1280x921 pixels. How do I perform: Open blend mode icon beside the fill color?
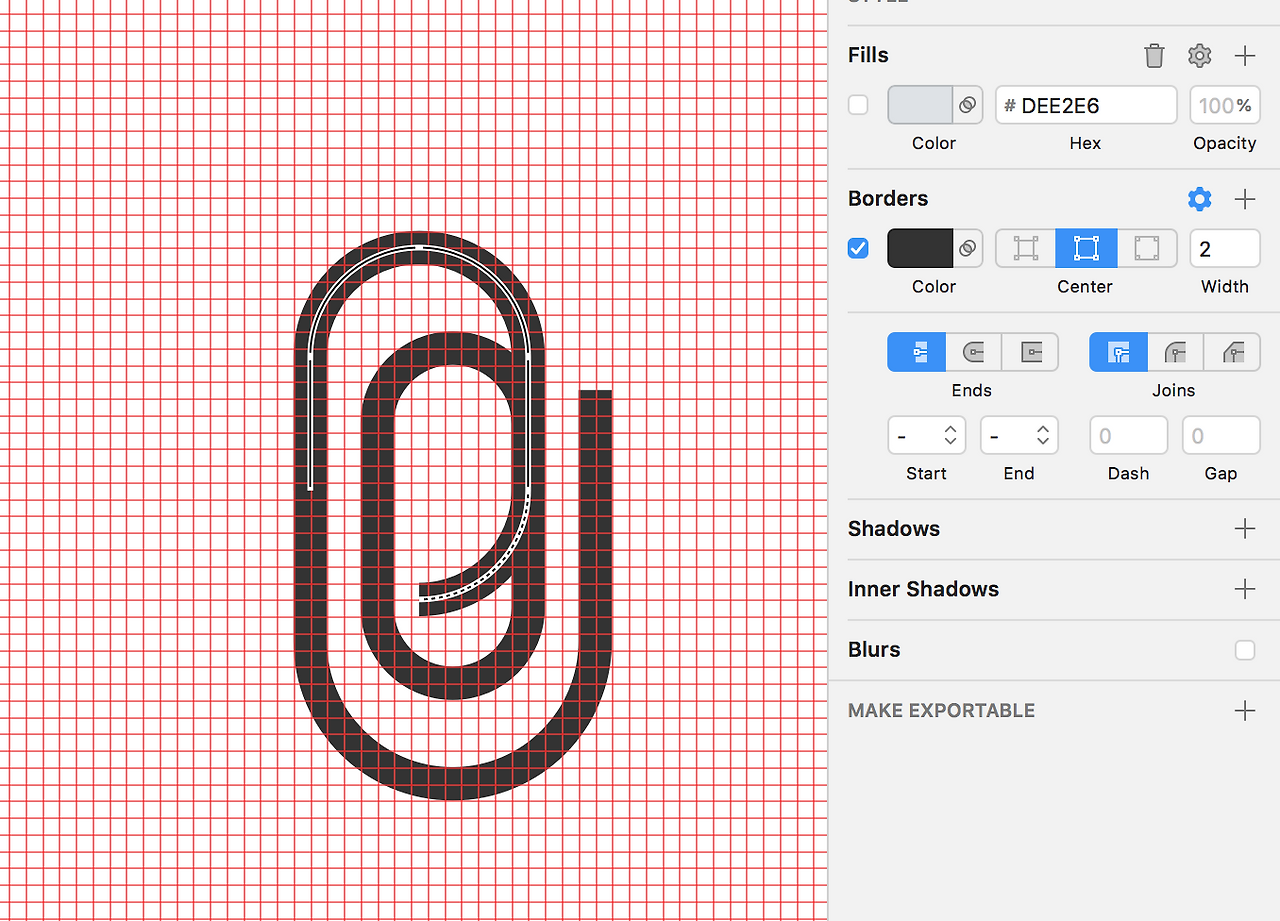tap(967, 105)
